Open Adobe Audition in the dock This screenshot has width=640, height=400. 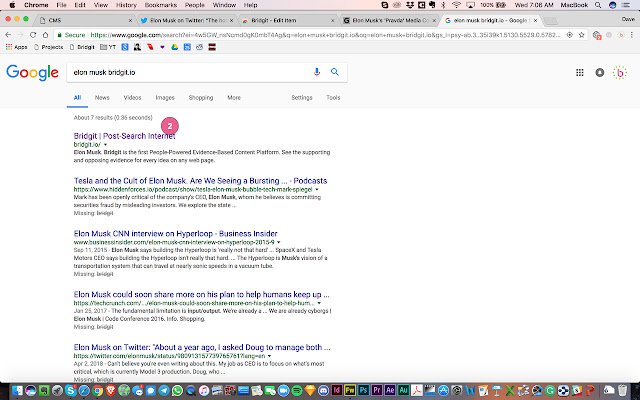click(403, 391)
